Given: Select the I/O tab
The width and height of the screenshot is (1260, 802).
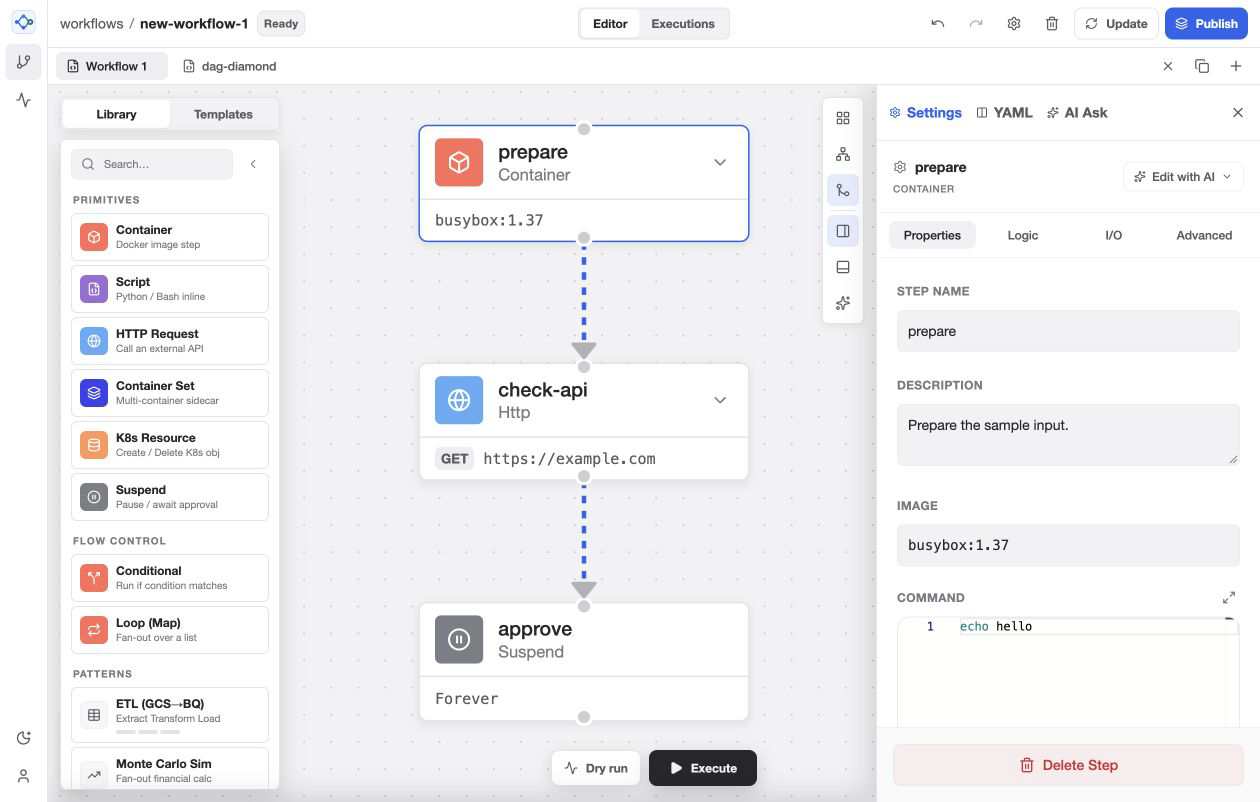Looking at the screenshot, I should point(1113,235).
